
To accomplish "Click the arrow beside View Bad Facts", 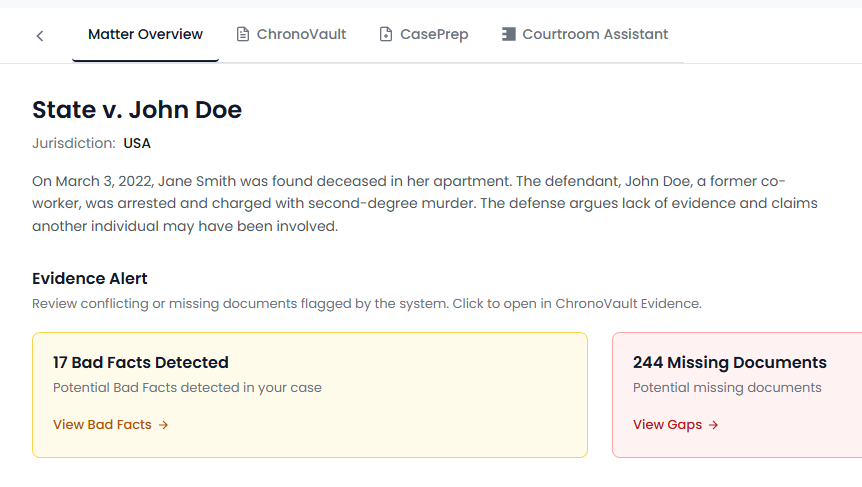I will (164, 425).
